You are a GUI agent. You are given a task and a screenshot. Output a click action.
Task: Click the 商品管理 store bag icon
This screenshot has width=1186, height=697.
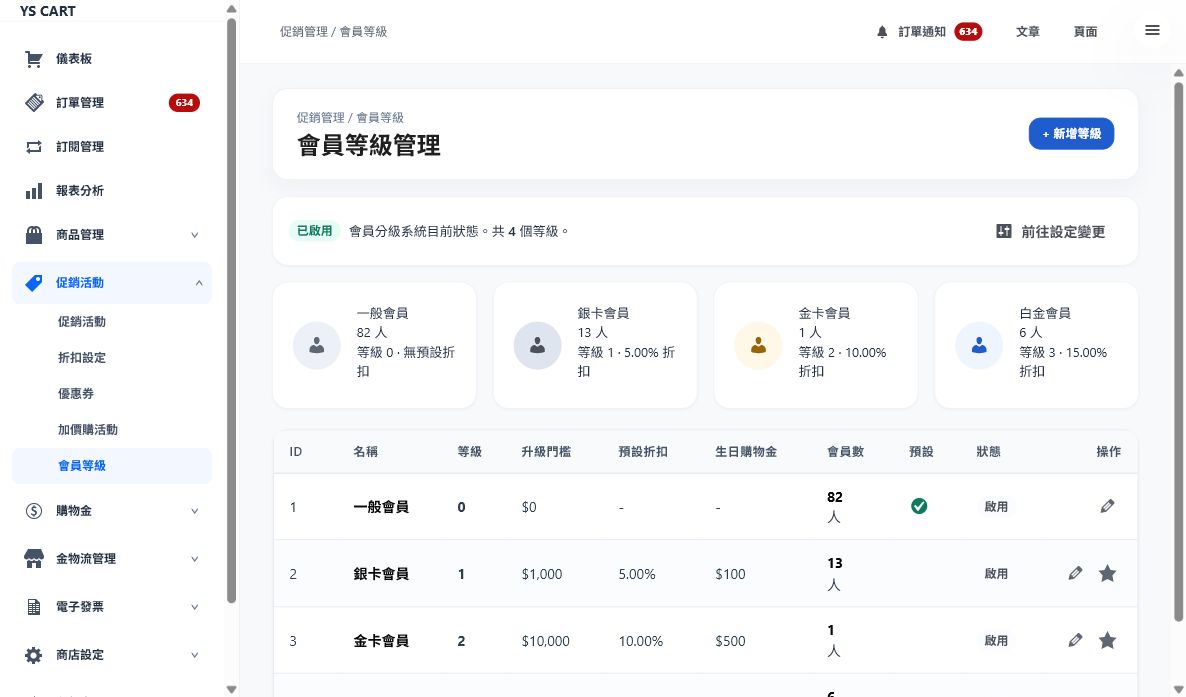(34, 235)
